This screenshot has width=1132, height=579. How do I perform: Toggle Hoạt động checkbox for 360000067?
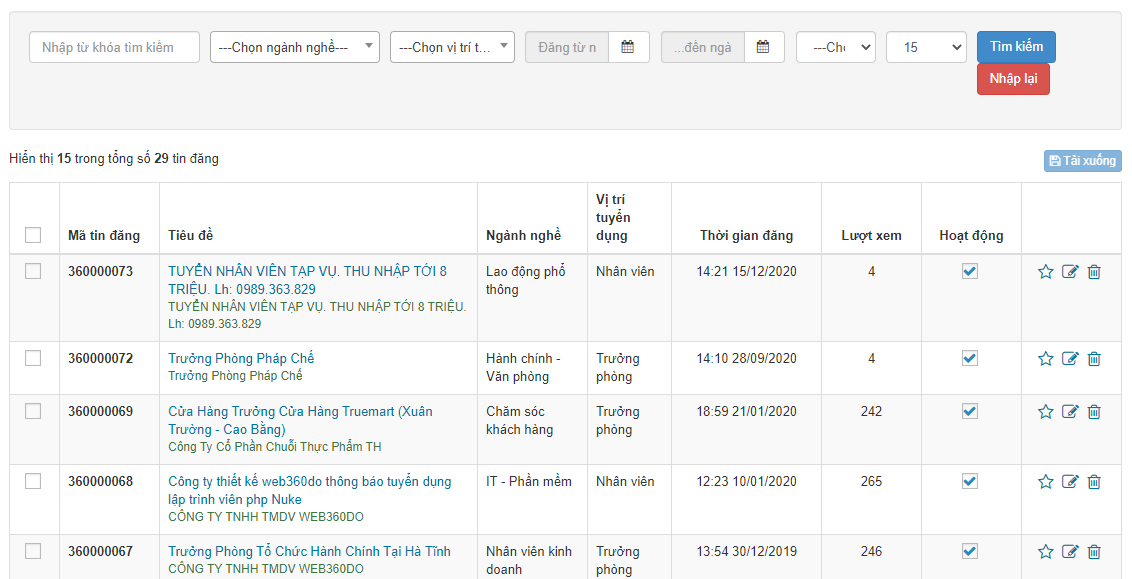click(x=970, y=551)
